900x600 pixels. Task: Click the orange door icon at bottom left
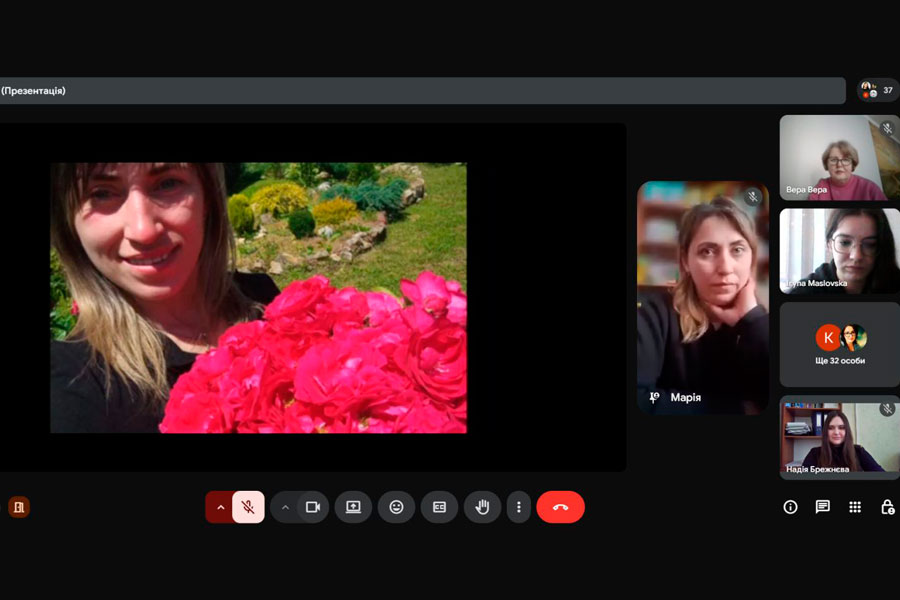[19, 507]
